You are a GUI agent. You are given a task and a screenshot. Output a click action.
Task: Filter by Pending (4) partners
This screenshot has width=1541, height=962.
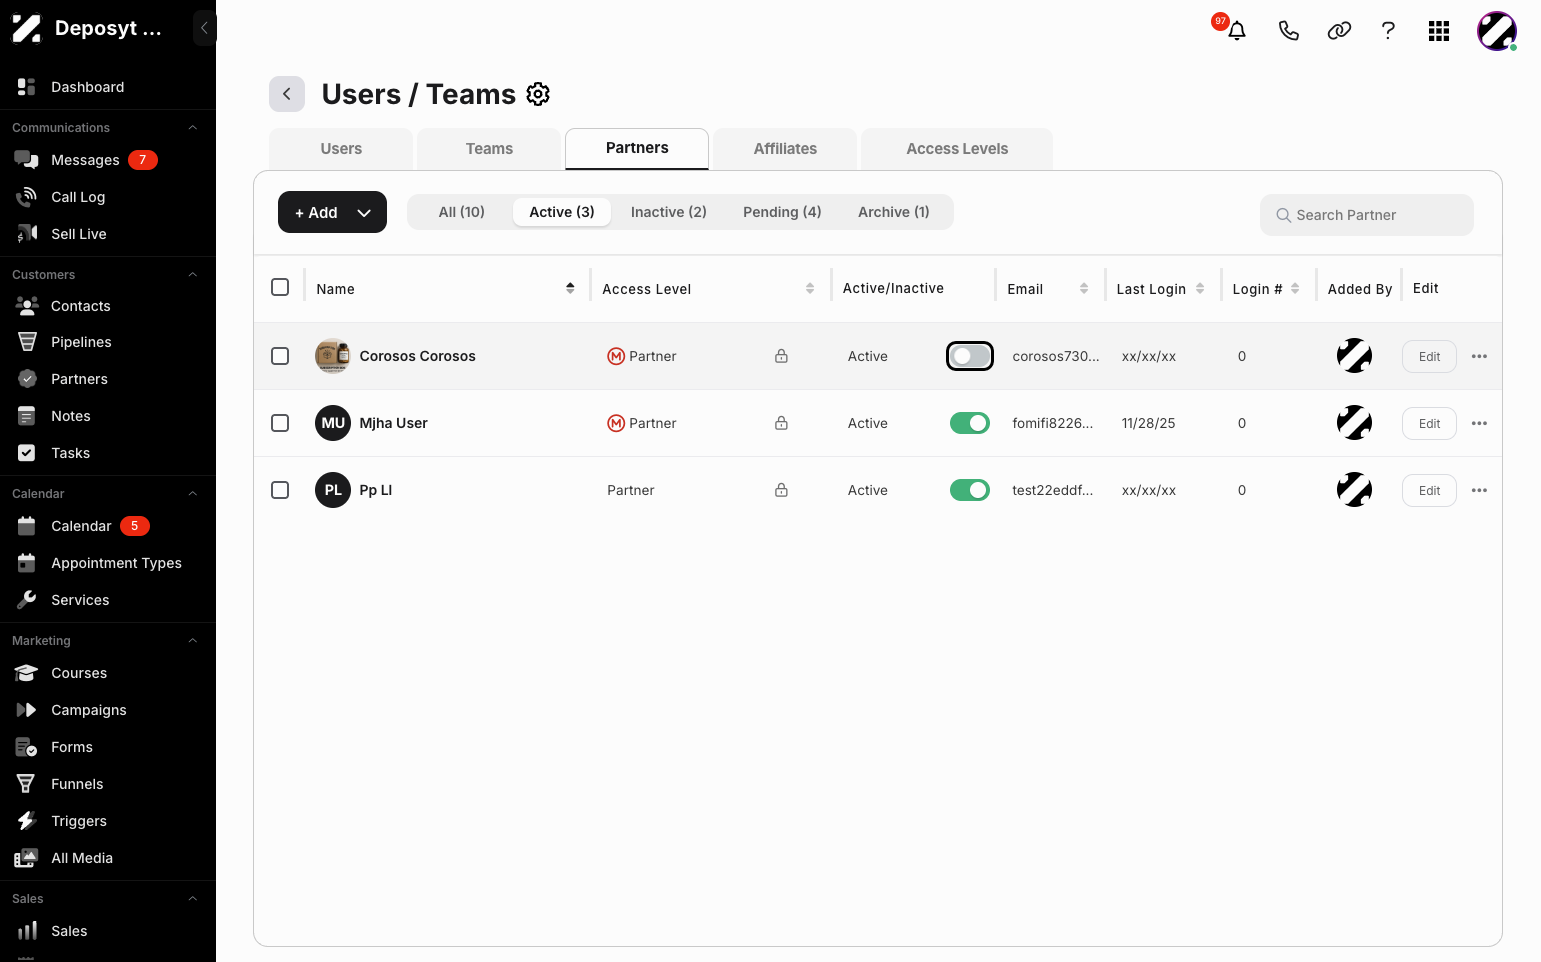[x=782, y=212]
